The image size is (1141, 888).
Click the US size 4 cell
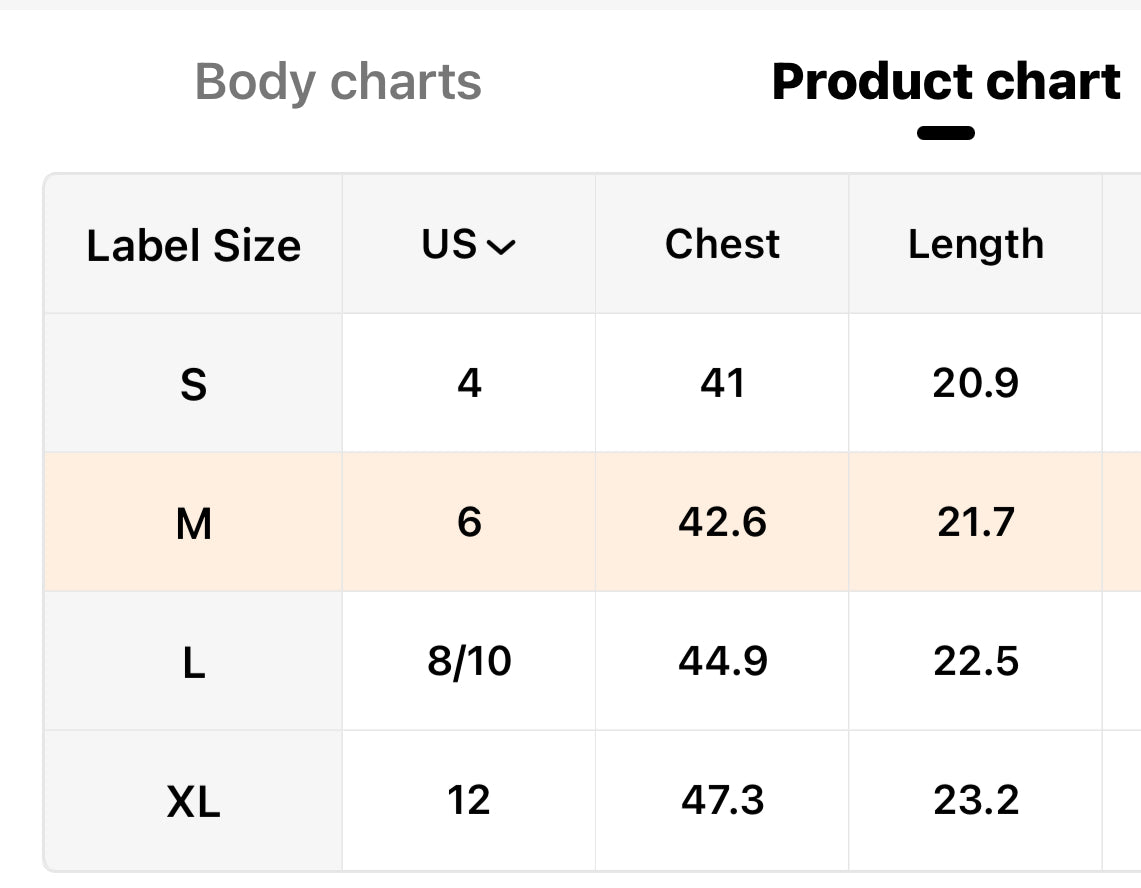click(469, 383)
